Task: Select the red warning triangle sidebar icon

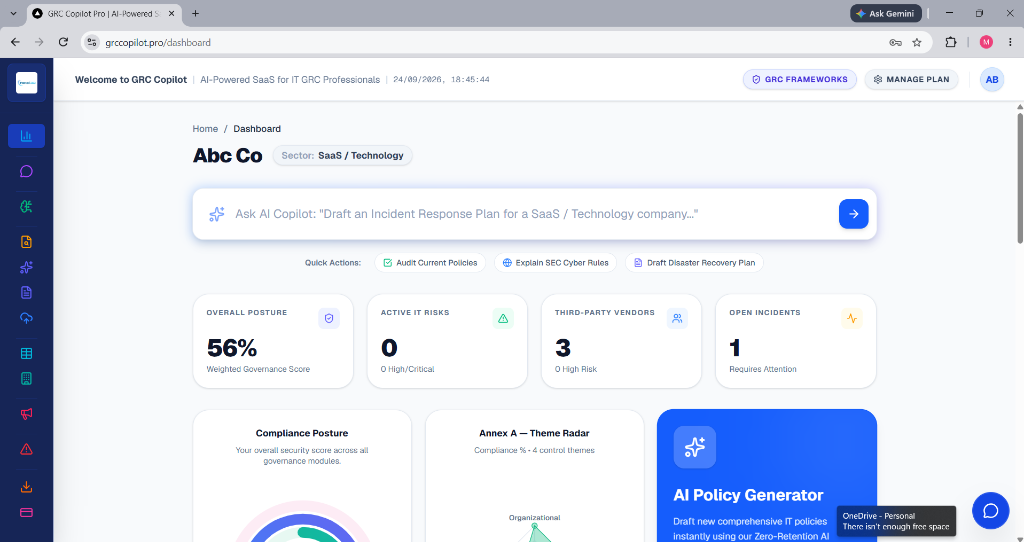Action: (26, 449)
